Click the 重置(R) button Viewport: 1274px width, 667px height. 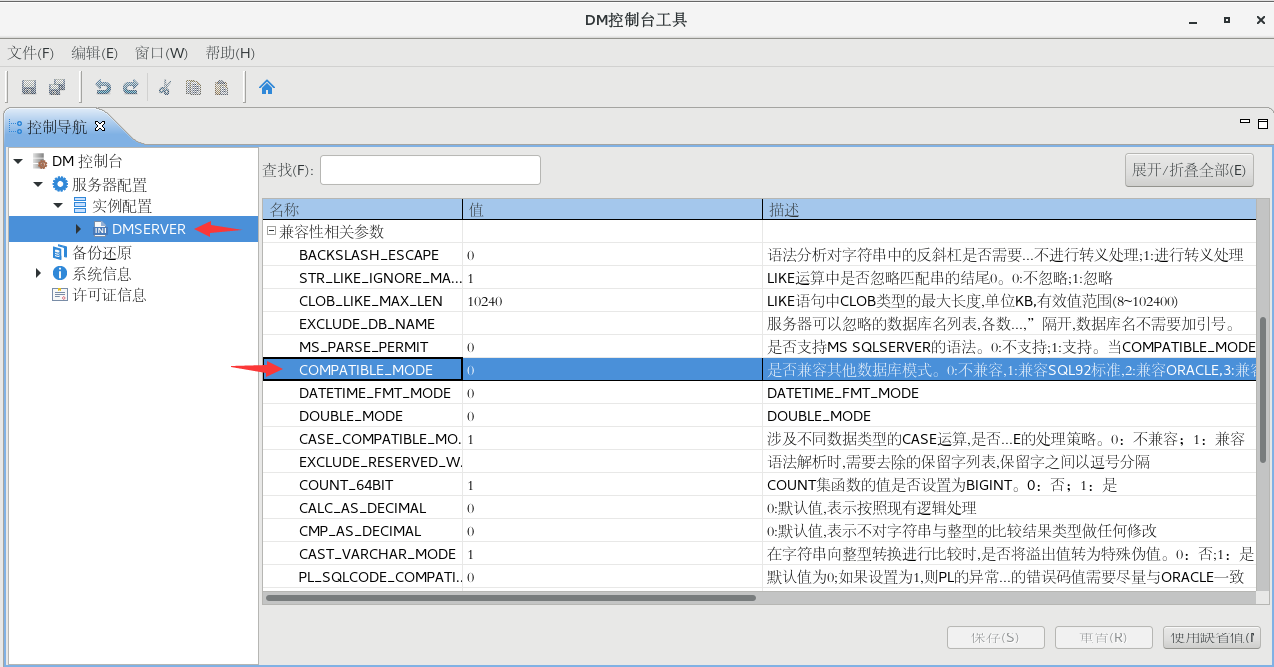[1103, 637]
